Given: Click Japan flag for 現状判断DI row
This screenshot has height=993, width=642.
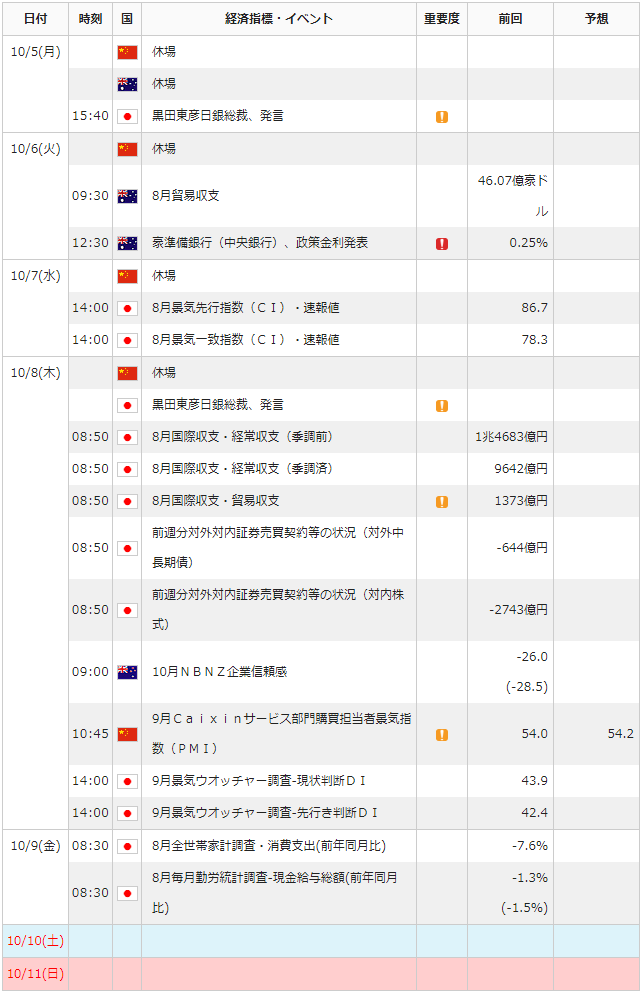Looking at the screenshot, I should [x=127, y=781].
